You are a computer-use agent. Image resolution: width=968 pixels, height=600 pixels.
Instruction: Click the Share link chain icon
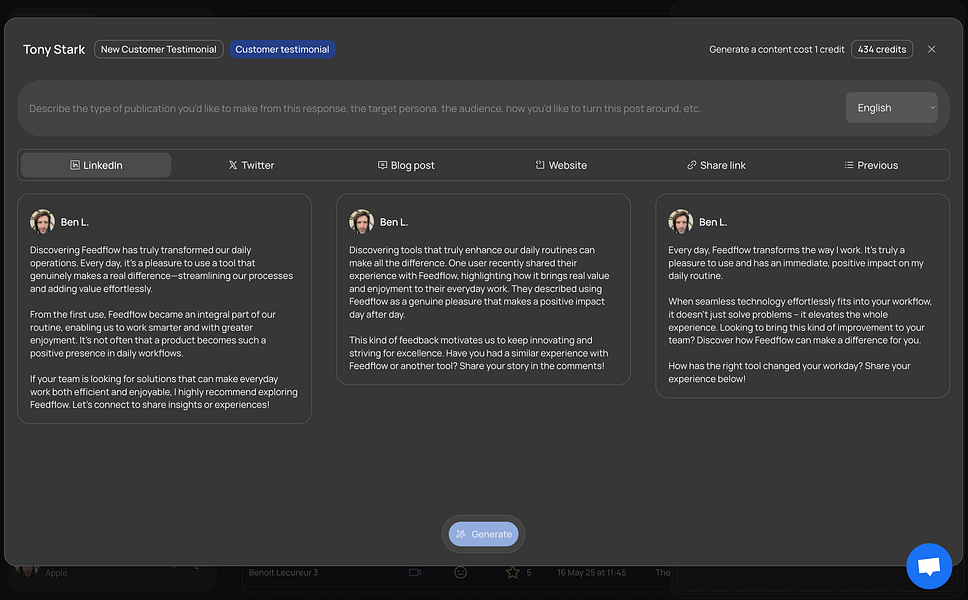[691, 165]
